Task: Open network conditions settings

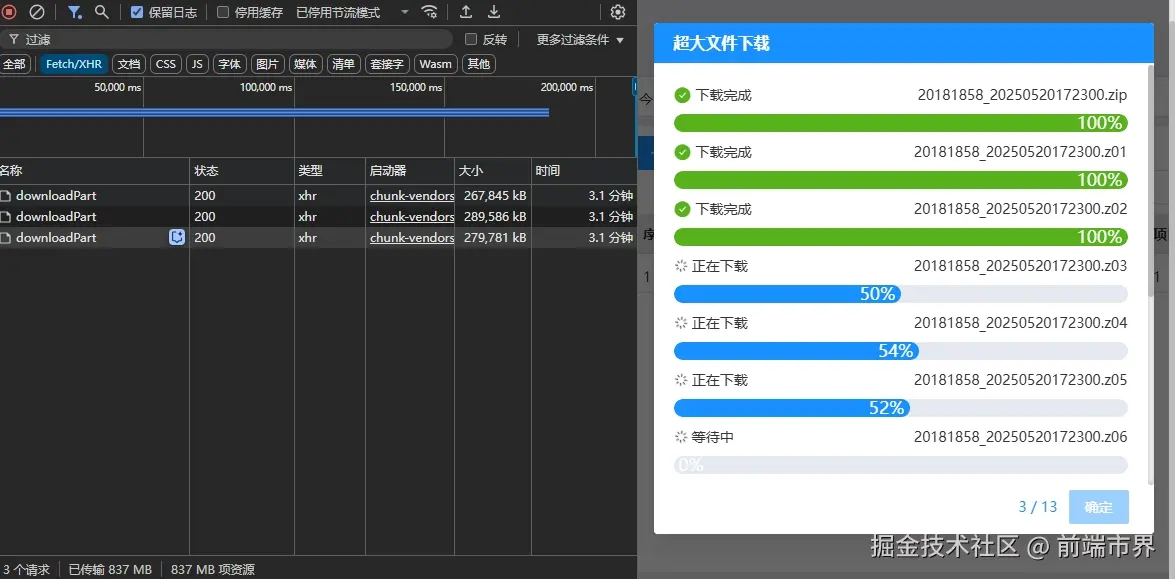Action: click(429, 13)
